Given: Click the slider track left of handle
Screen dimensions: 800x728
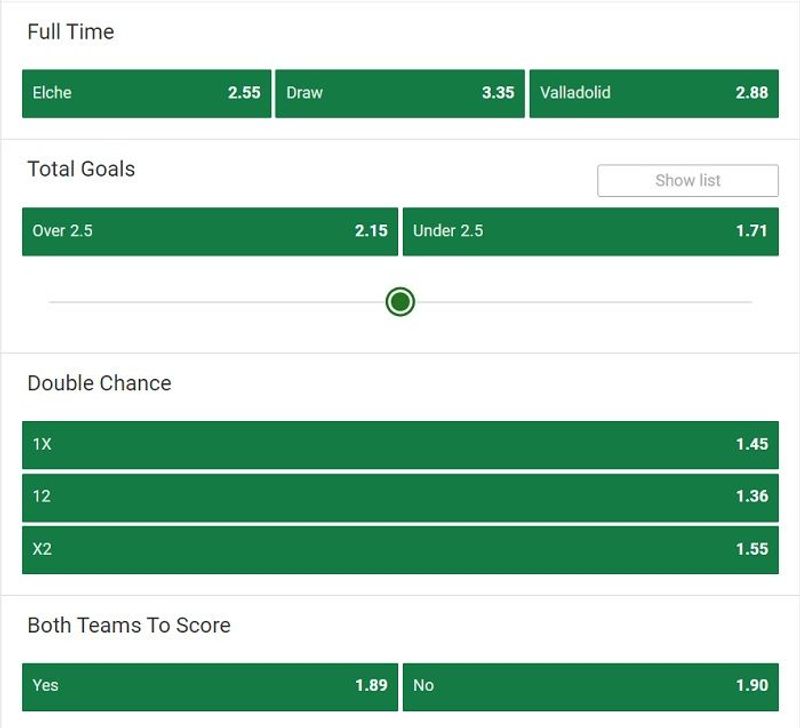Looking at the screenshot, I should pyautogui.click(x=217, y=302).
